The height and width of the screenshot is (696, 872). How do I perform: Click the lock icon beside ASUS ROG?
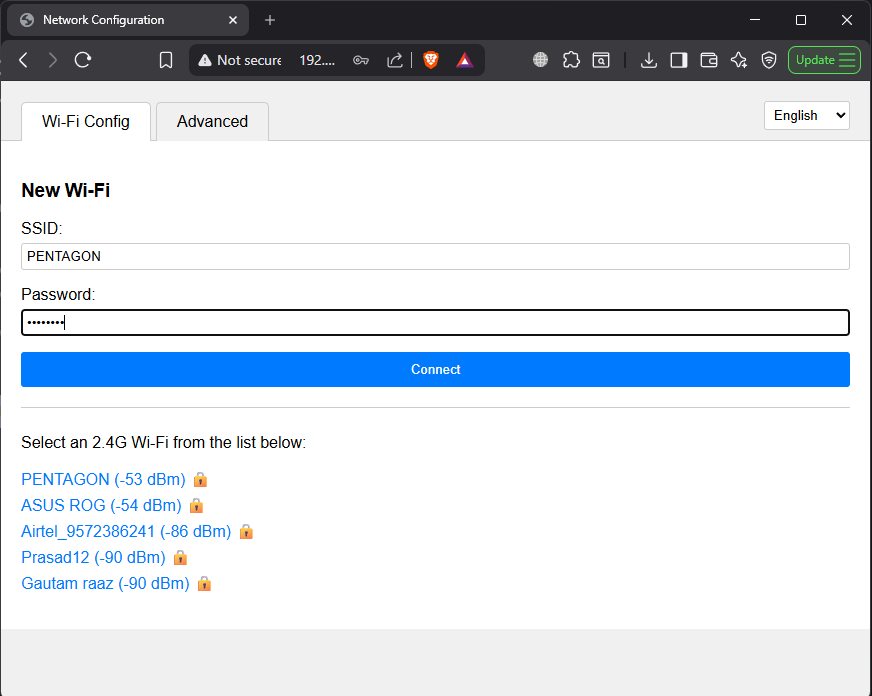coord(196,505)
